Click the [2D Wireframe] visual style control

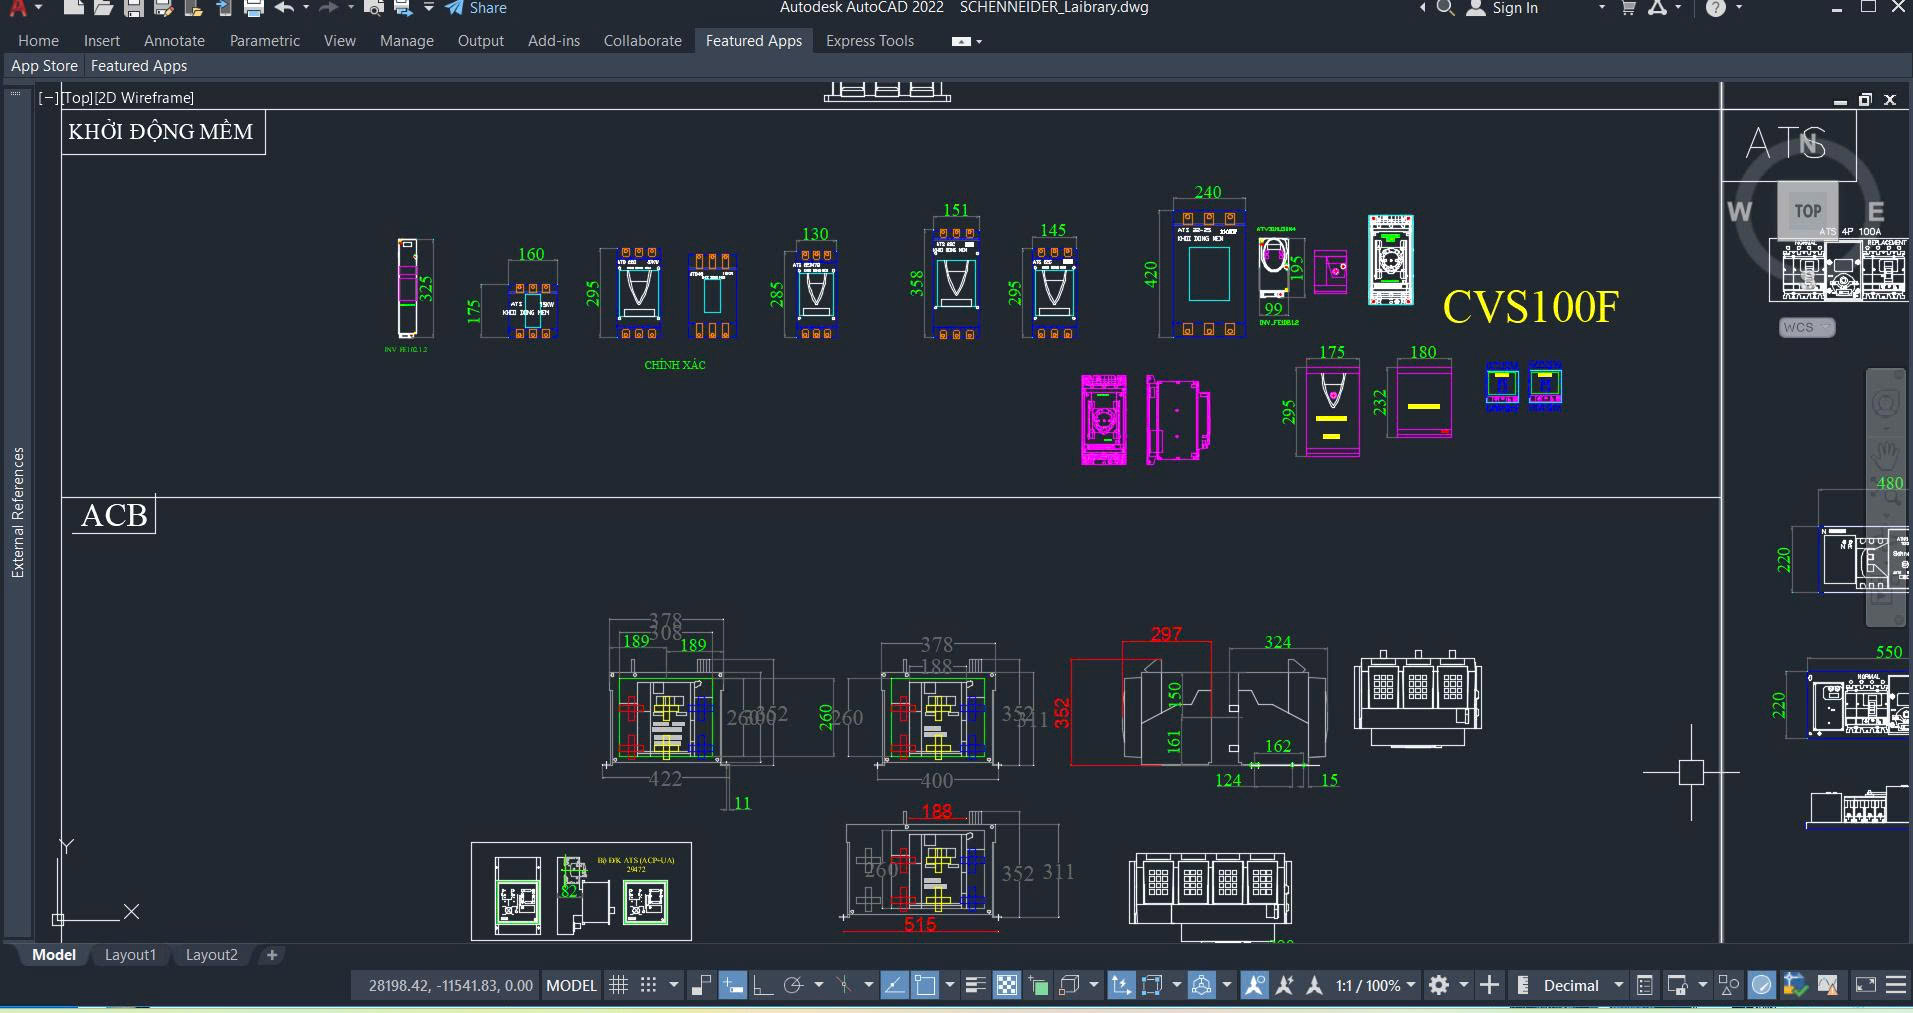coord(144,98)
